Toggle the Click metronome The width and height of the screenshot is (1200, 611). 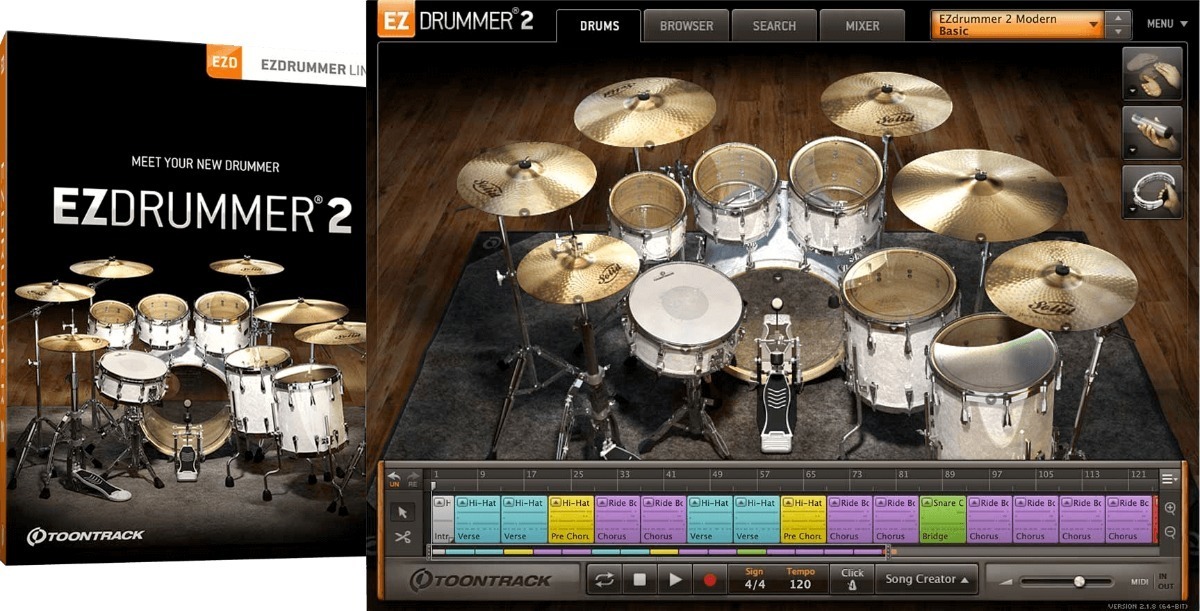[x=852, y=579]
